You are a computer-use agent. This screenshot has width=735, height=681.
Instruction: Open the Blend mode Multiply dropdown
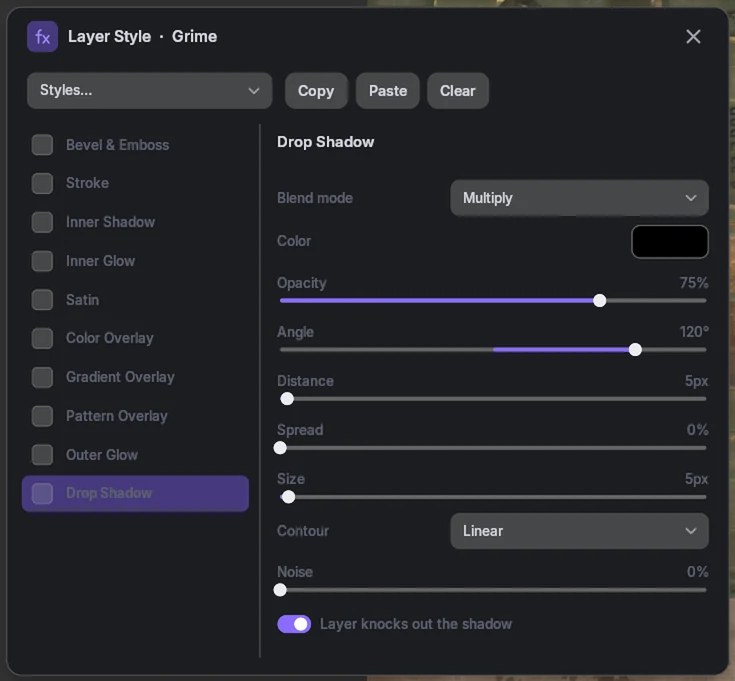click(x=579, y=198)
